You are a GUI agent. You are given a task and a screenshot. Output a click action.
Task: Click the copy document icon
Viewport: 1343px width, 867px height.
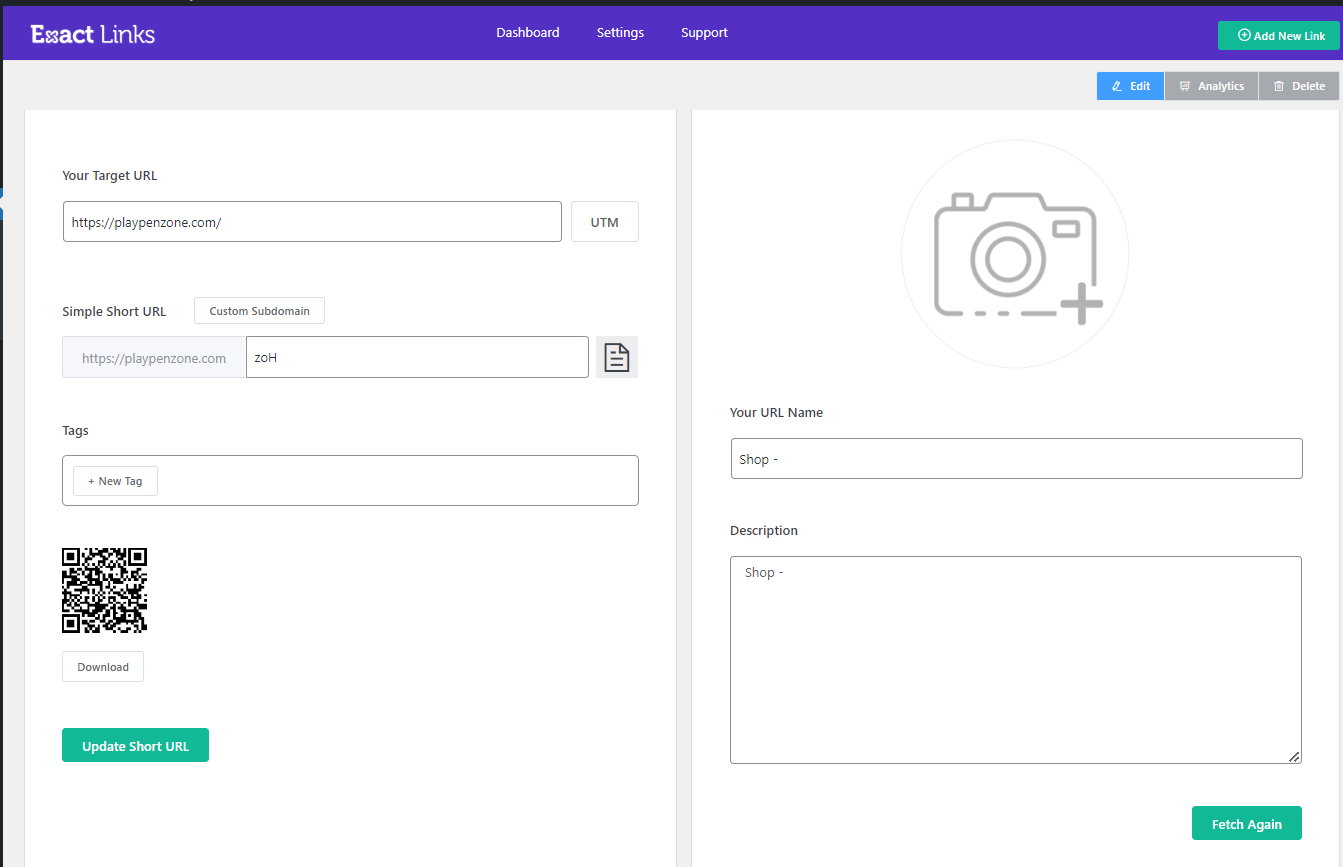pyautogui.click(x=617, y=357)
